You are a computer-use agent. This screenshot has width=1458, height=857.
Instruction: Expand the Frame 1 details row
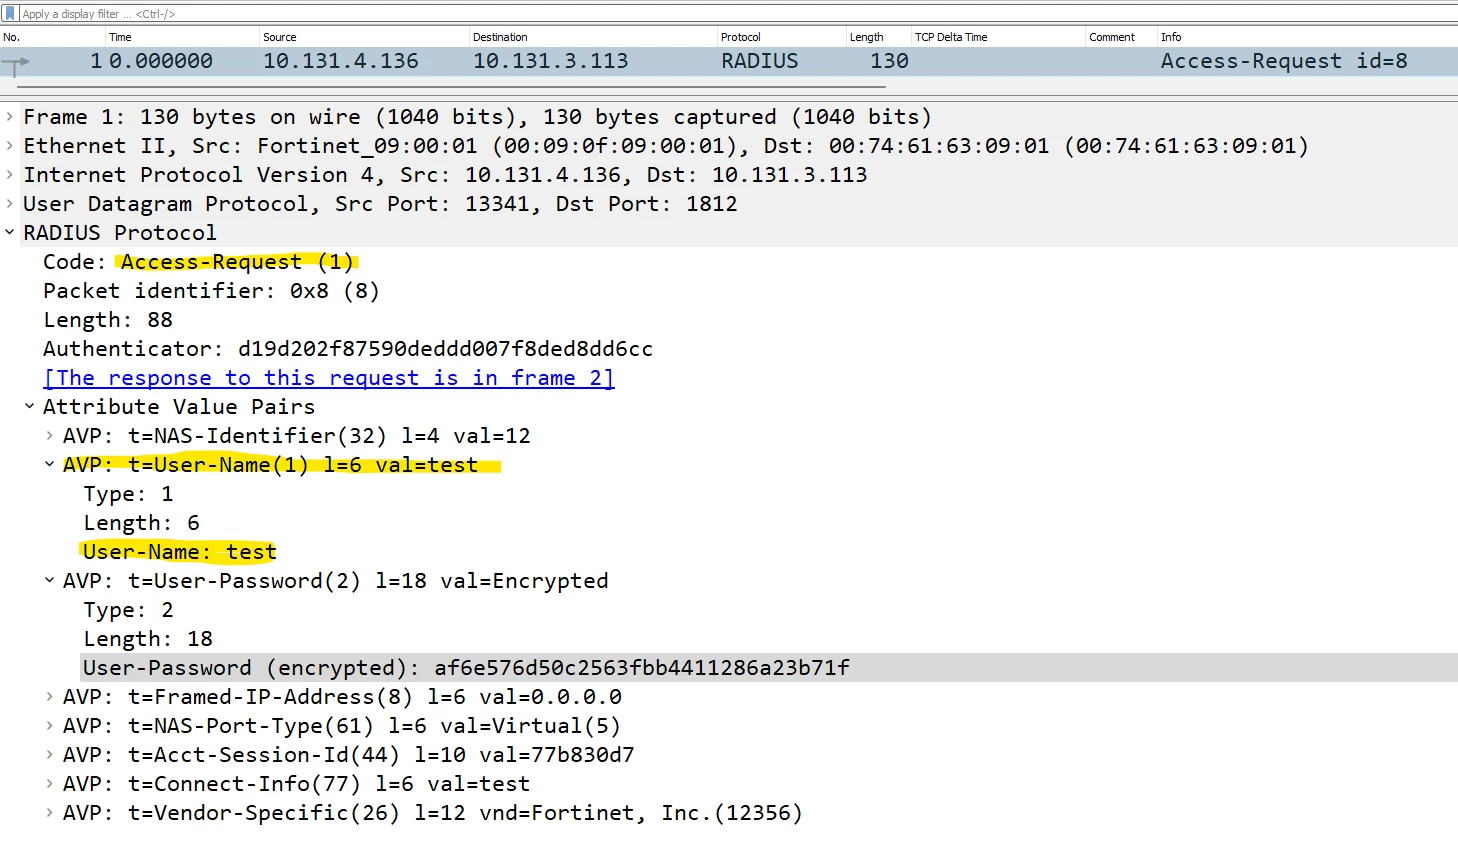coord(9,117)
